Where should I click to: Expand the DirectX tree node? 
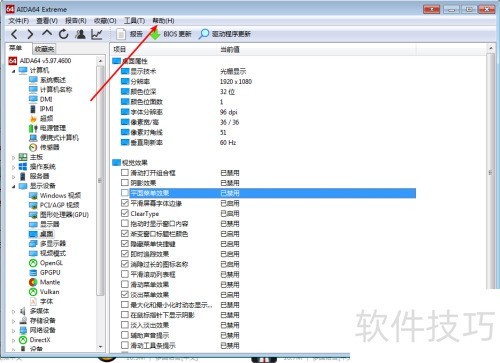pyautogui.click(x=13, y=341)
